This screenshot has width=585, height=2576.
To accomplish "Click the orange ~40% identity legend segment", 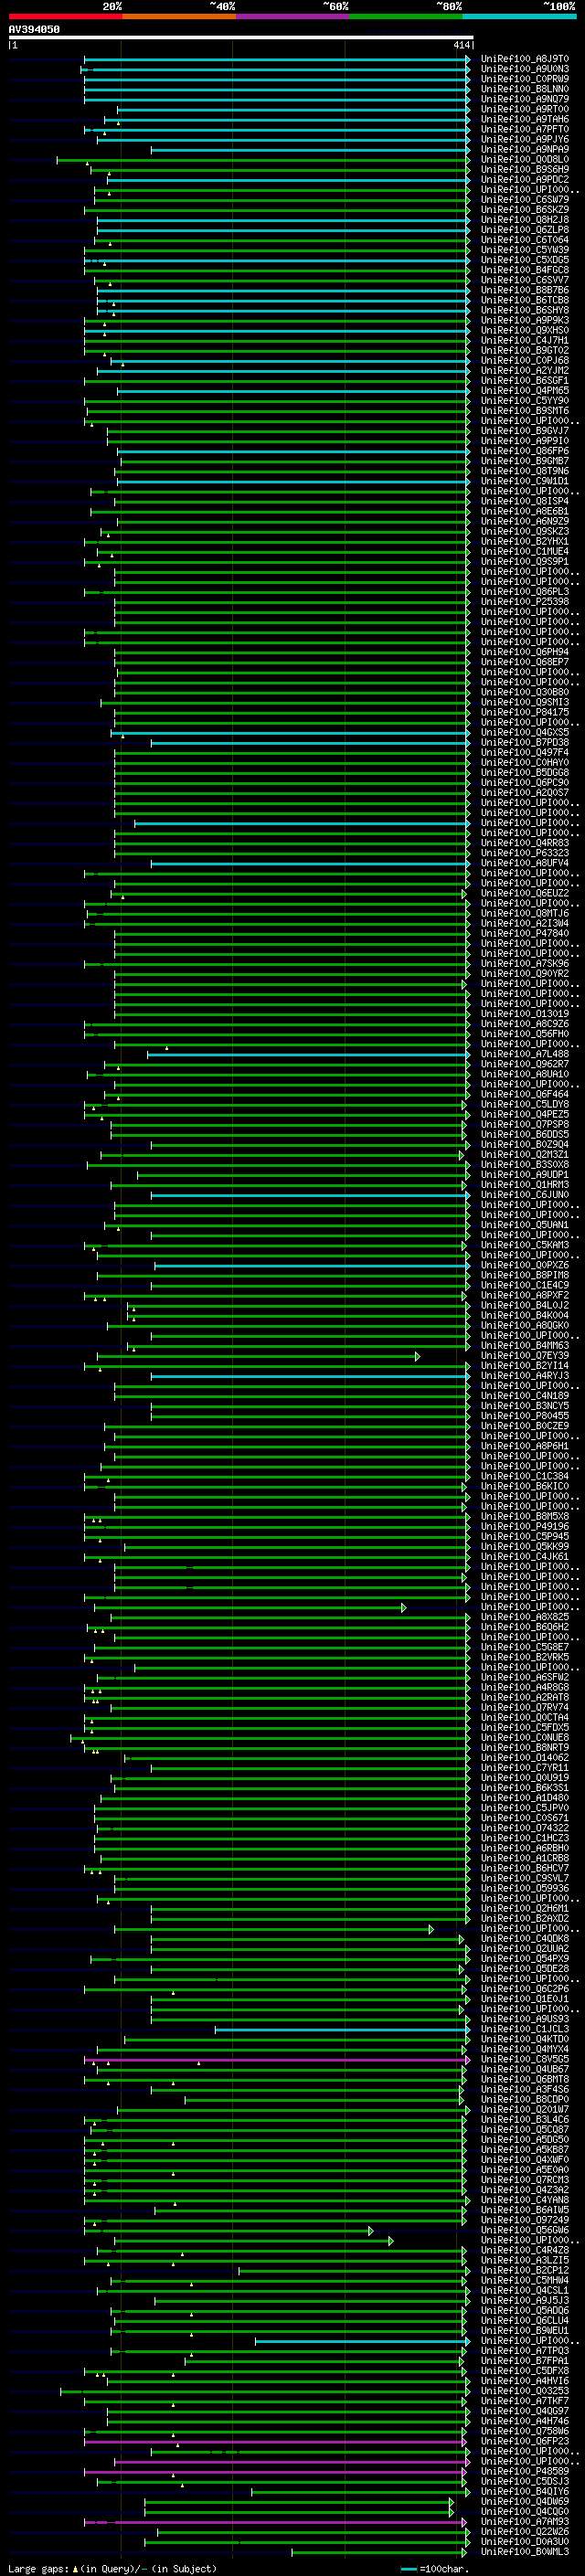I will (x=179, y=16).
